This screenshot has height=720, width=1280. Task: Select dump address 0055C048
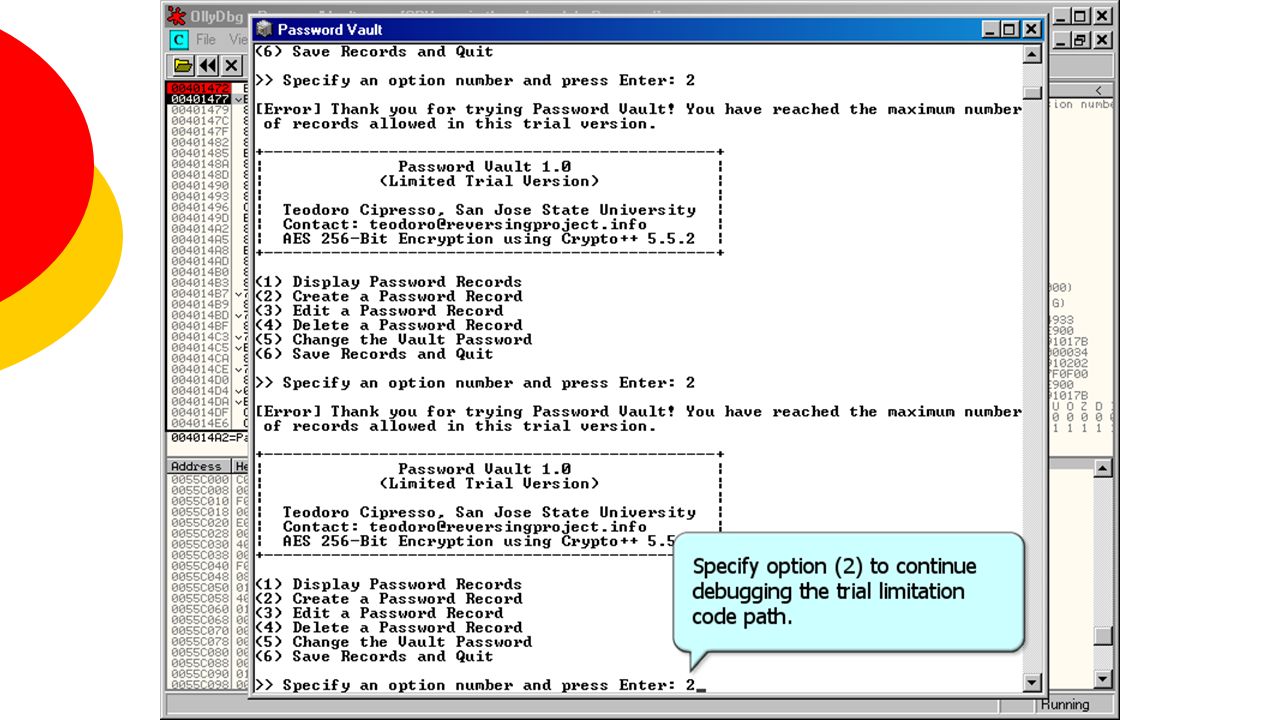[x=200, y=577]
